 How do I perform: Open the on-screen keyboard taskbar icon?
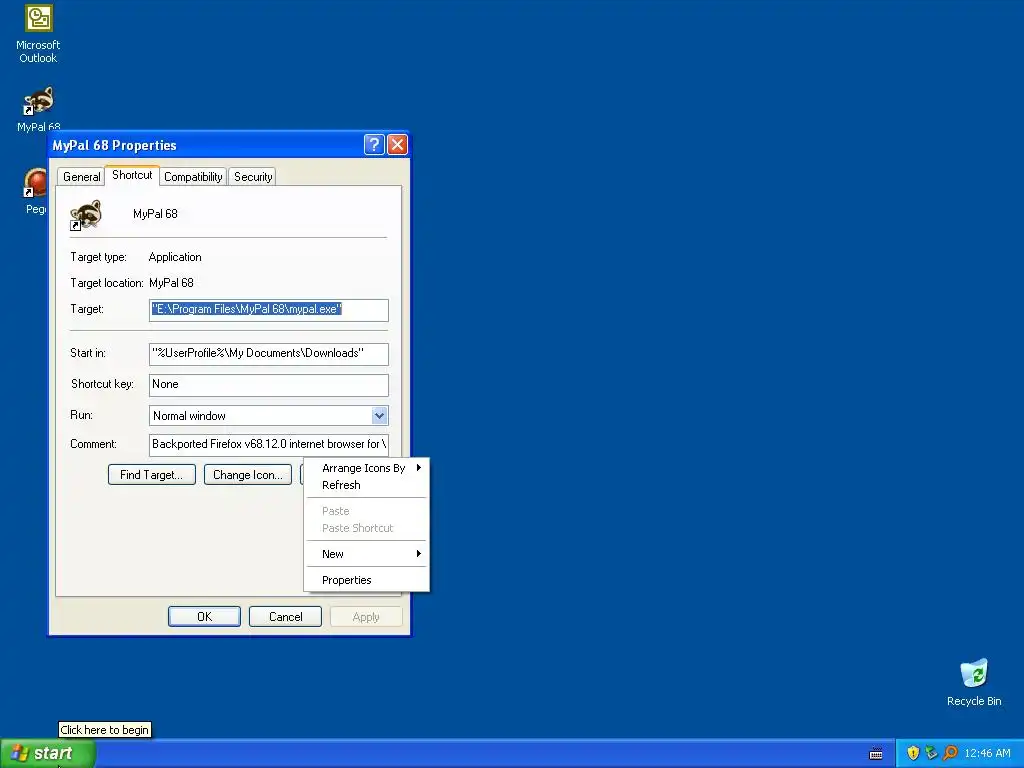(876, 754)
